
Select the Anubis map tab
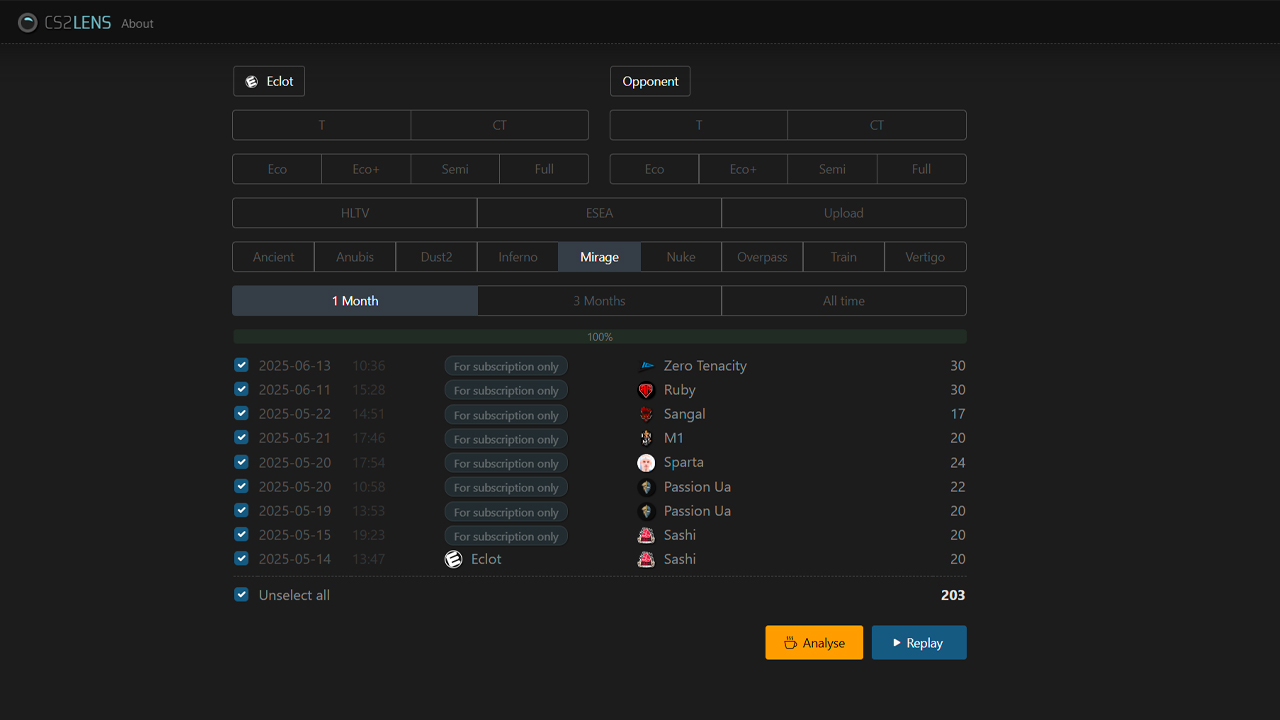(x=355, y=257)
